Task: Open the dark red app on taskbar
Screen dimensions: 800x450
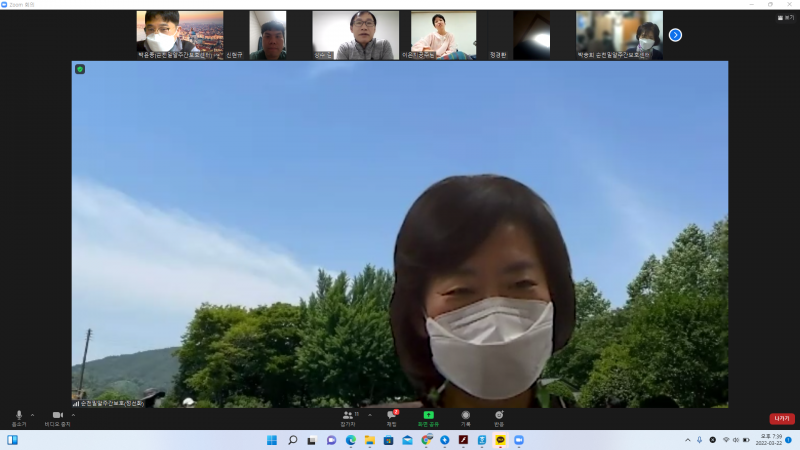Action: click(x=463, y=440)
